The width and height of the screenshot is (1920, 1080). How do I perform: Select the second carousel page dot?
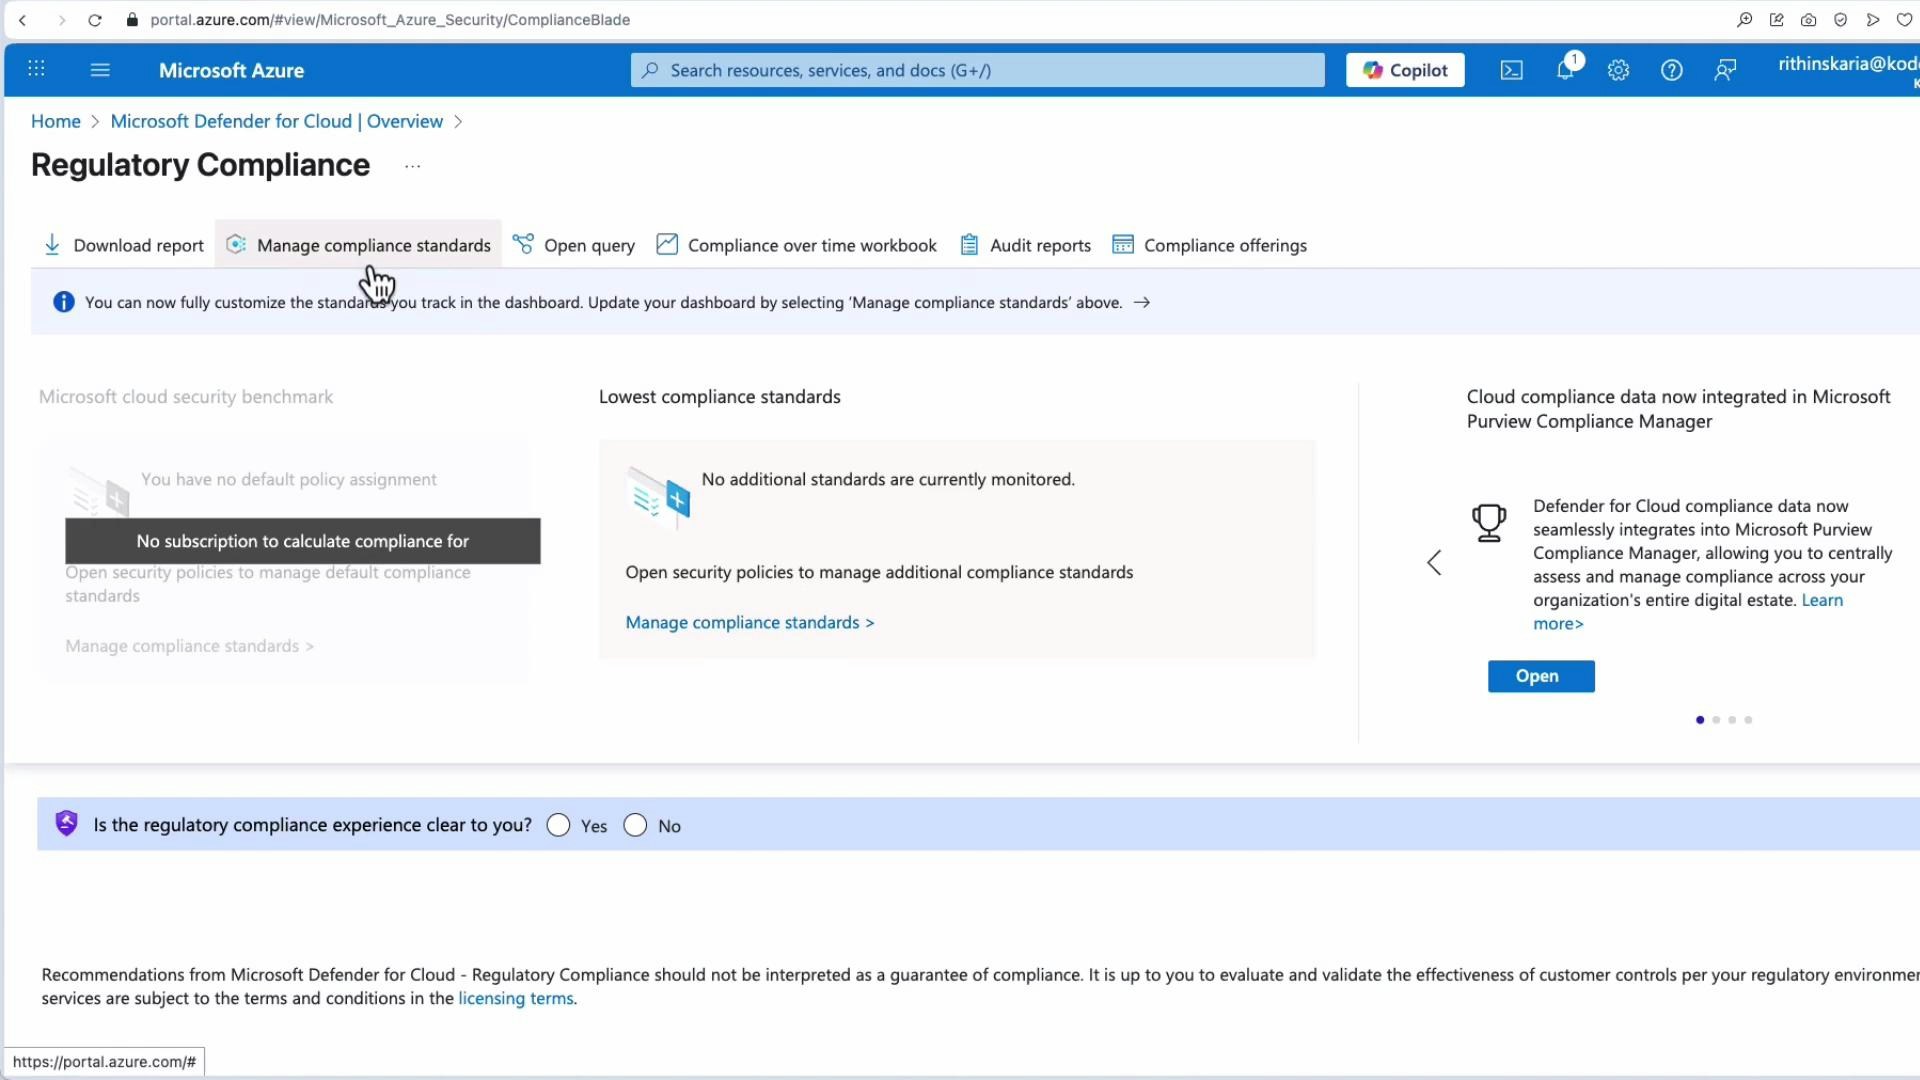[x=1716, y=719]
